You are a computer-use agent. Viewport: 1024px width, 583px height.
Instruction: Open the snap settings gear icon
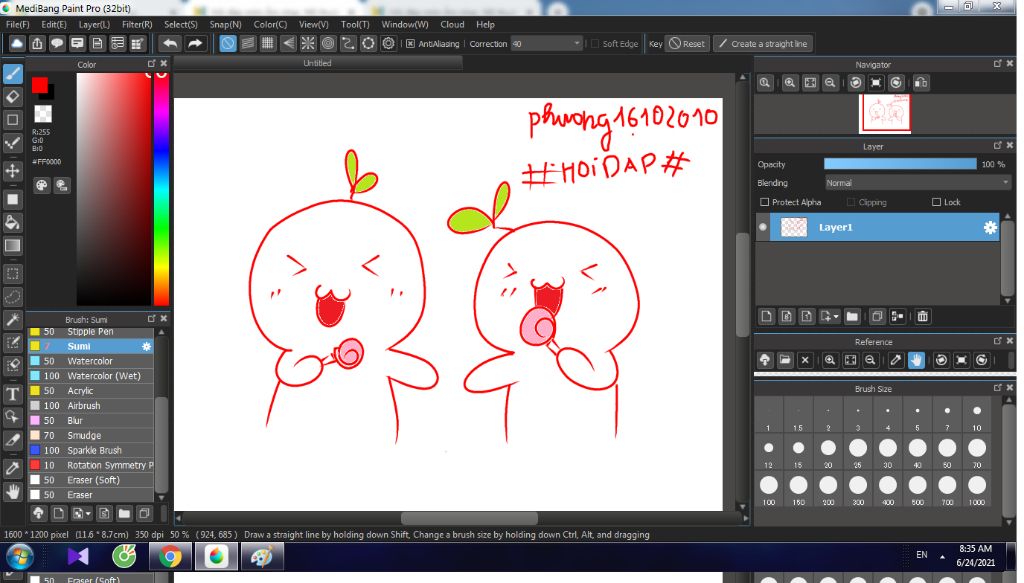click(389, 44)
